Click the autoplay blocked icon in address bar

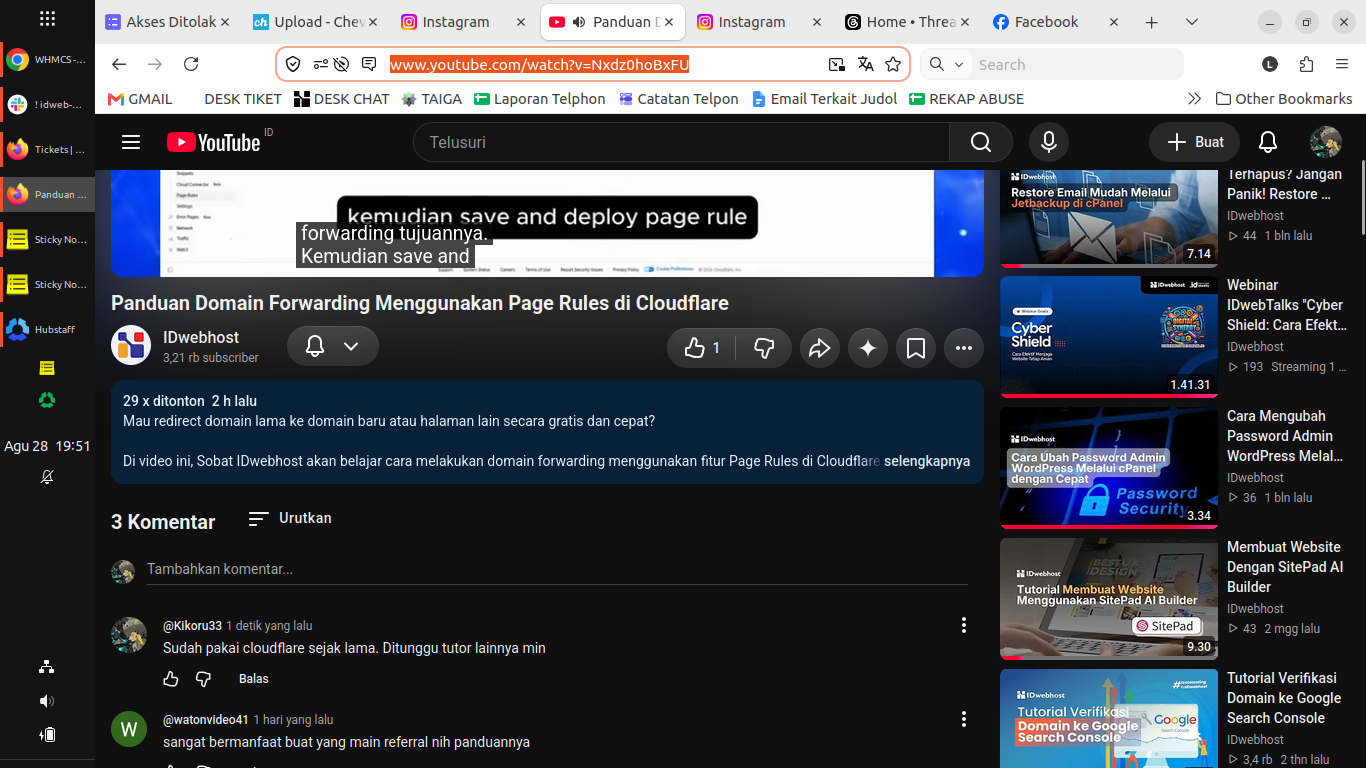341,64
